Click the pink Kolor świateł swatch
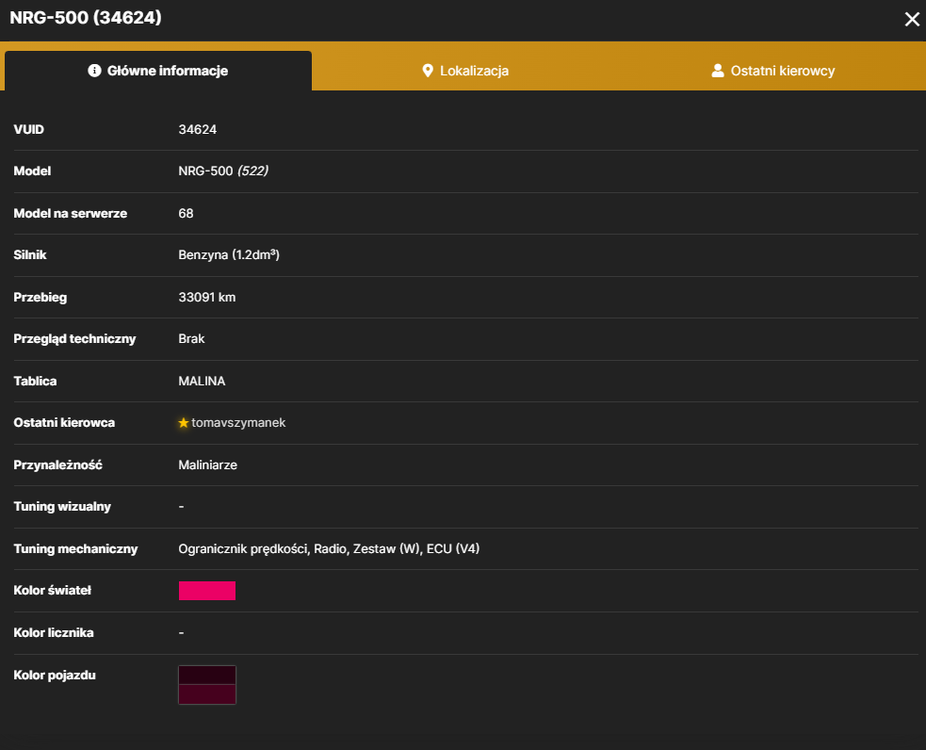Viewport: 926px width, 750px height. (x=207, y=591)
